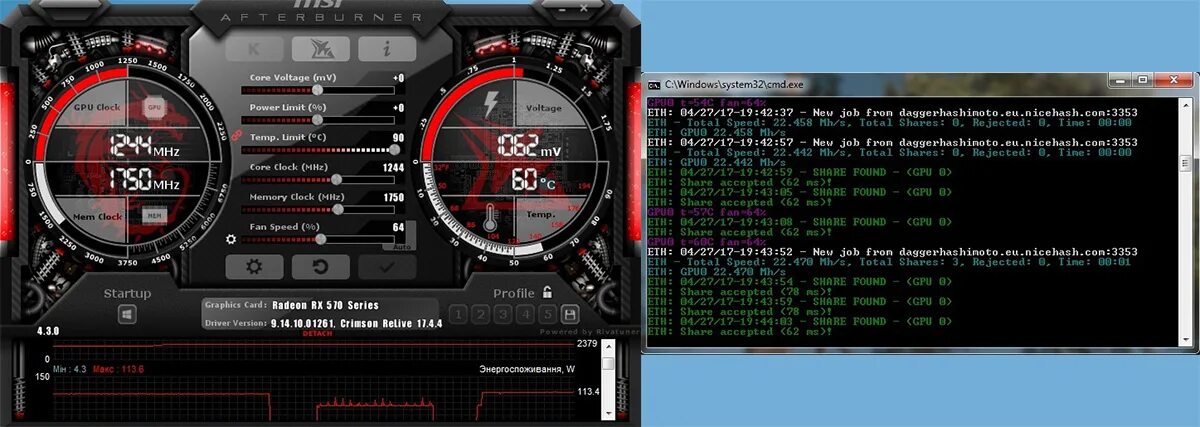Viewport: 1200px width, 427px height.
Task: Toggle the red power-temp link chain icon
Action: (237, 133)
